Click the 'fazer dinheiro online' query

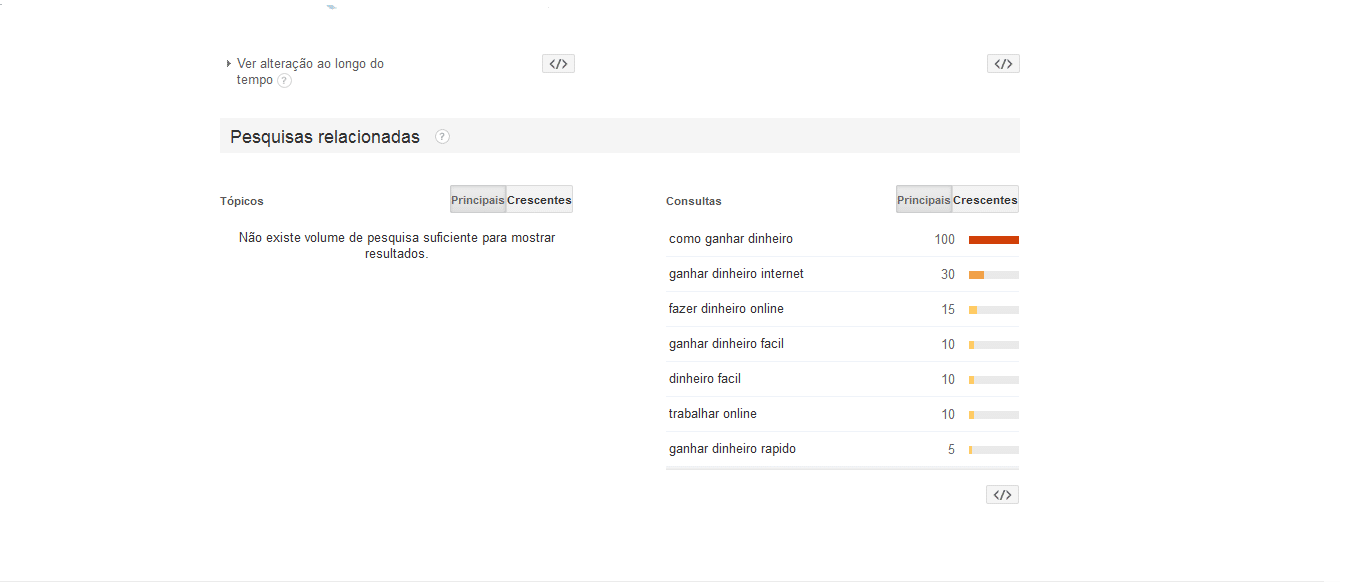click(726, 309)
